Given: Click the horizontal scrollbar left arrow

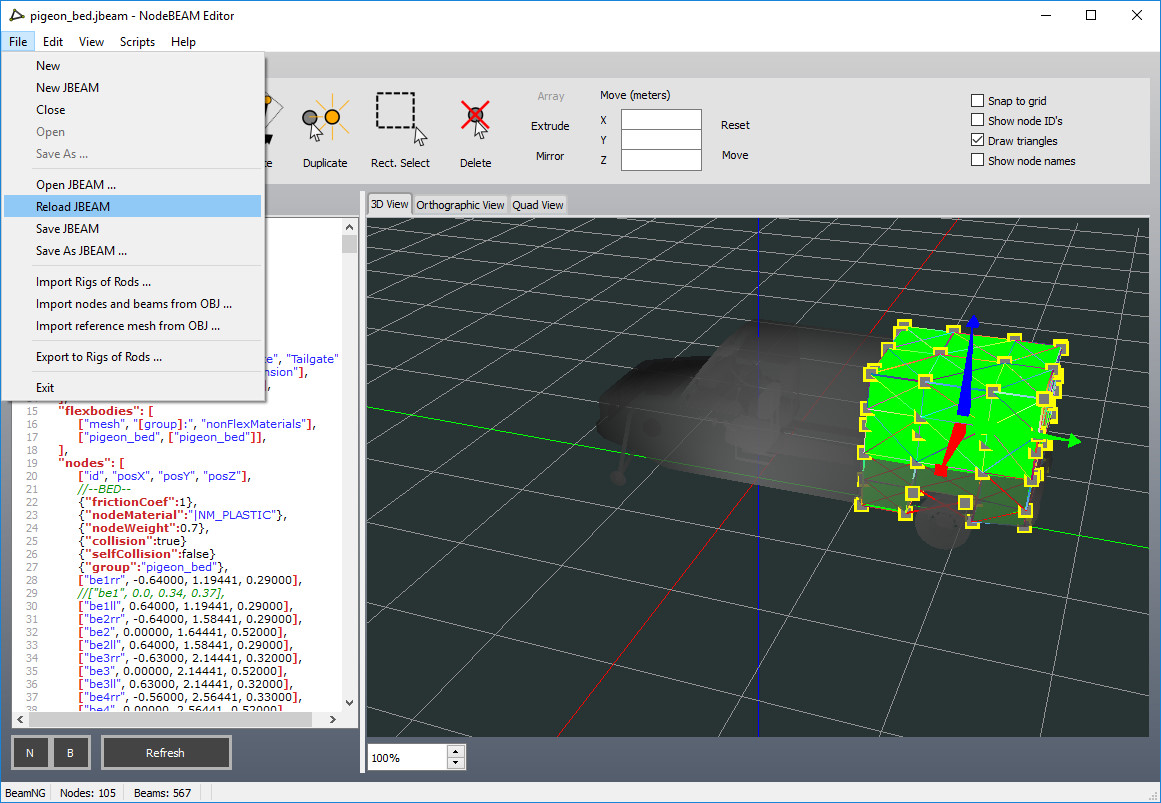Looking at the screenshot, I should click(20, 719).
